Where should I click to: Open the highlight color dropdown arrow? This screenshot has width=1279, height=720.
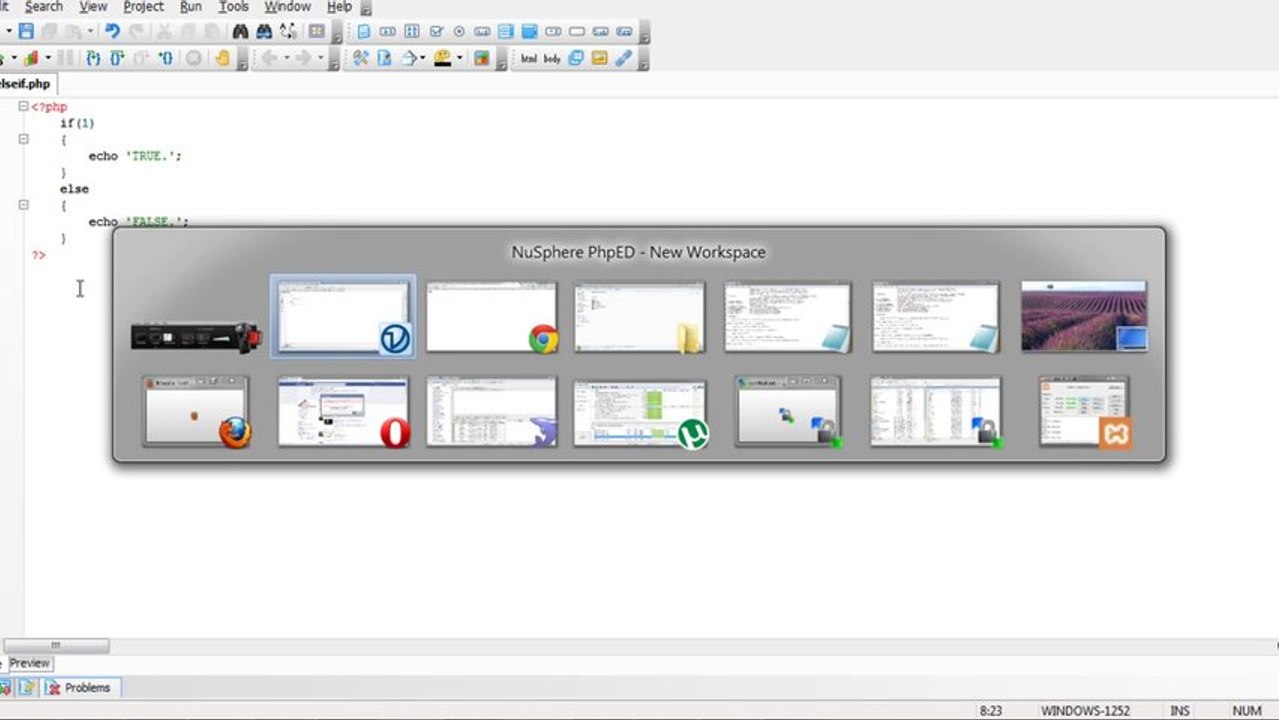point(459,58)
